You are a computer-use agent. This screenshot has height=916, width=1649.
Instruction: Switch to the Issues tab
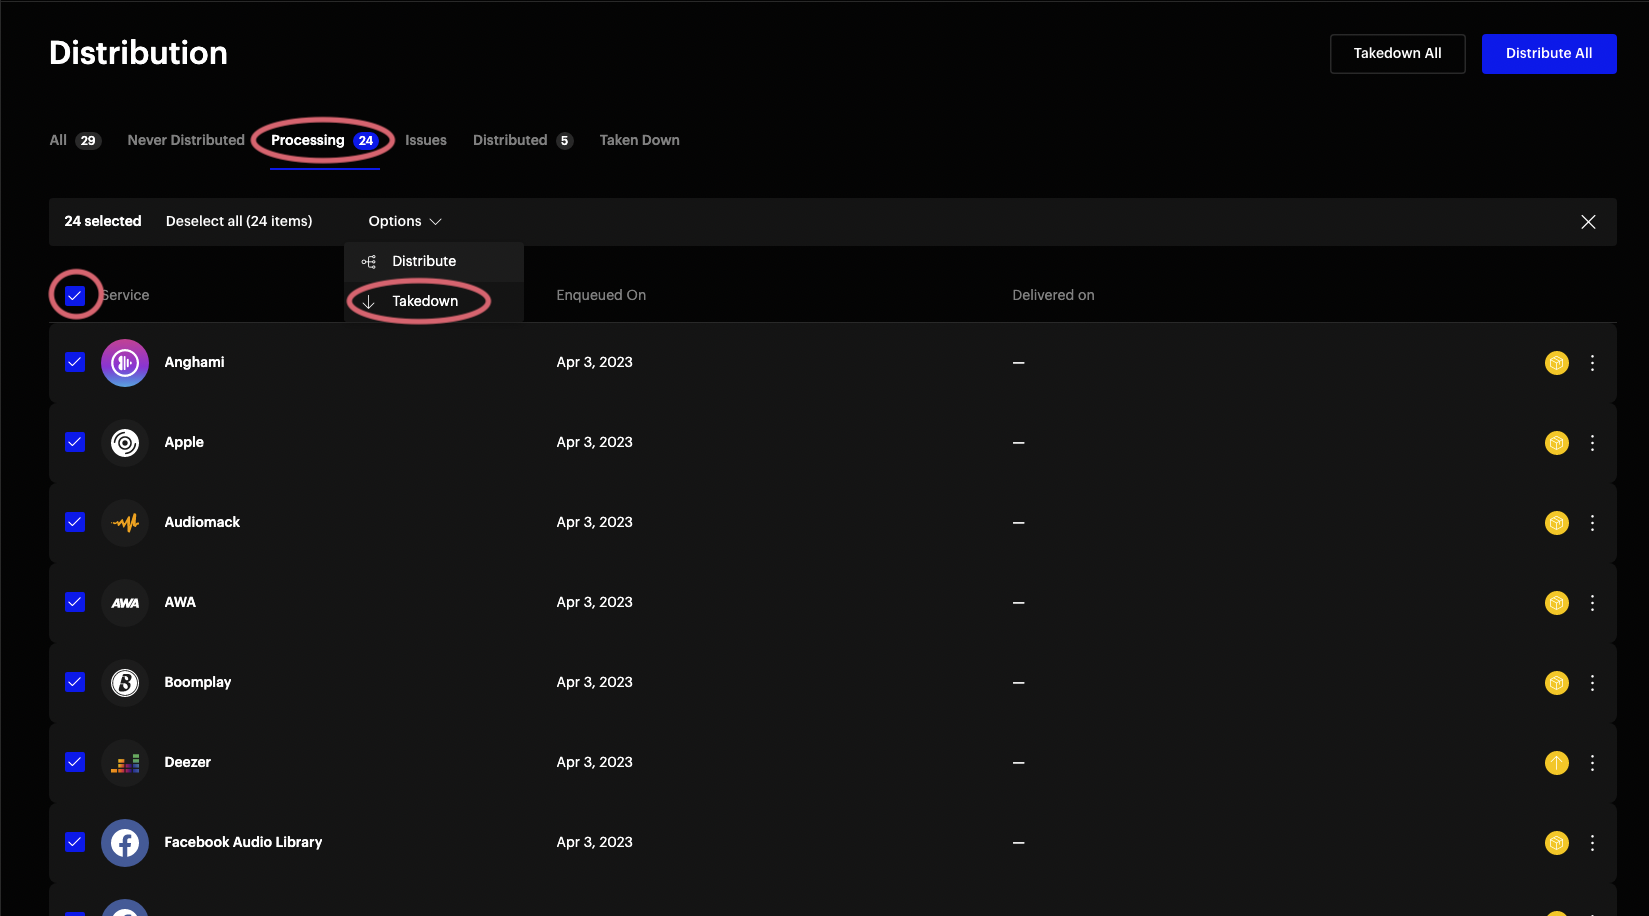[x=426, y=140]
